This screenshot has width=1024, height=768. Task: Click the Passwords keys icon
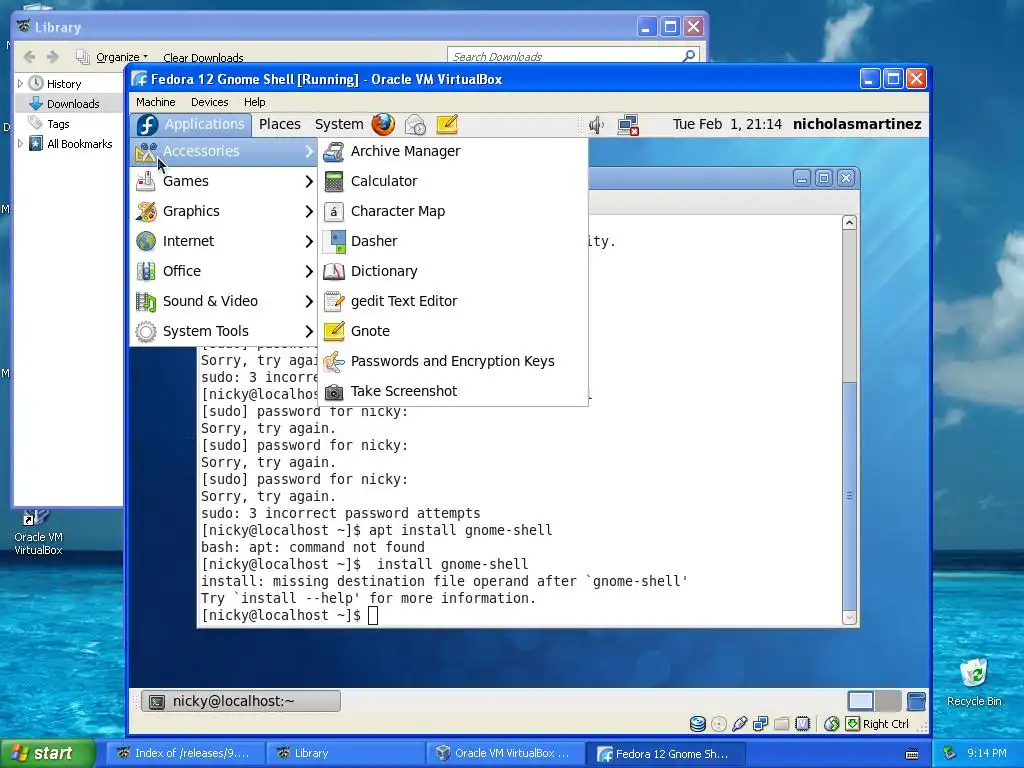(x=334, y=362)
